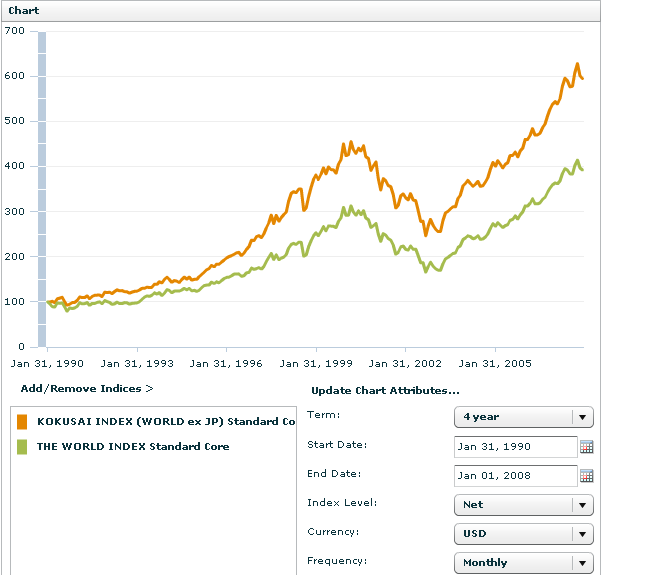Click the Update Chart Attributes heading
The image size is (651, 575).
385,391
